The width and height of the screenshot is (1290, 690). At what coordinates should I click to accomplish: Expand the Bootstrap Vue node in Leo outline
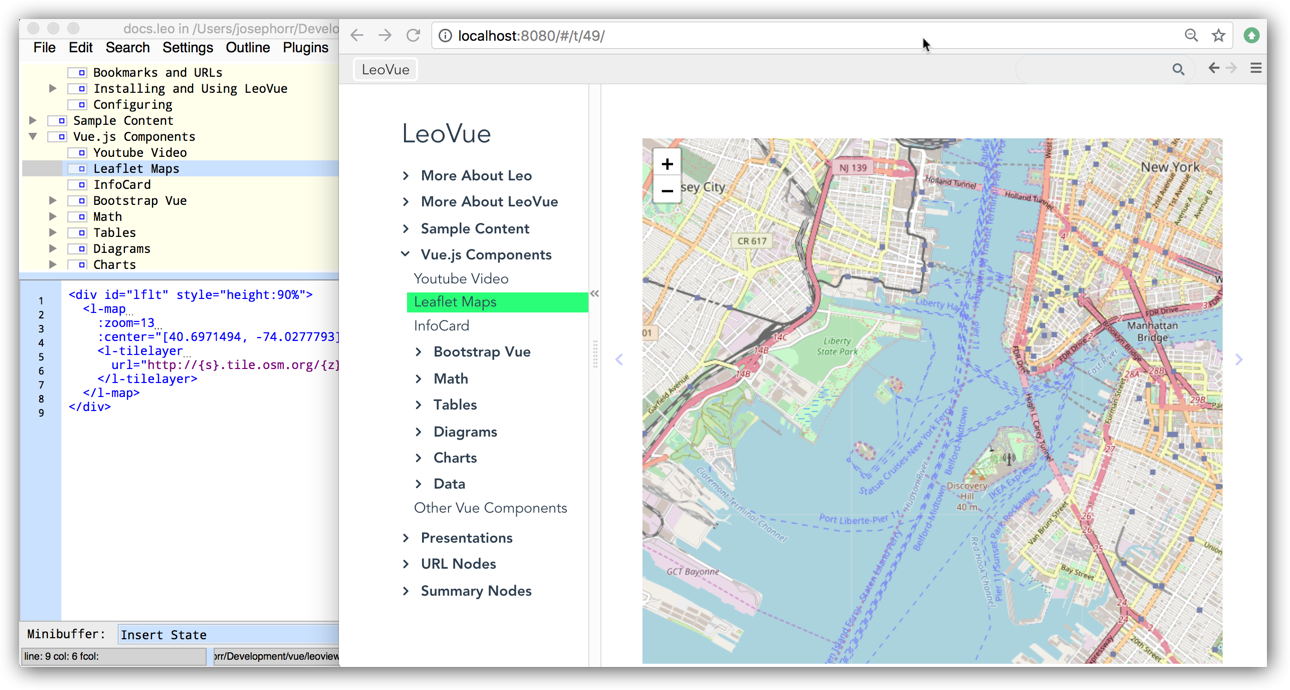coord(53,201)
